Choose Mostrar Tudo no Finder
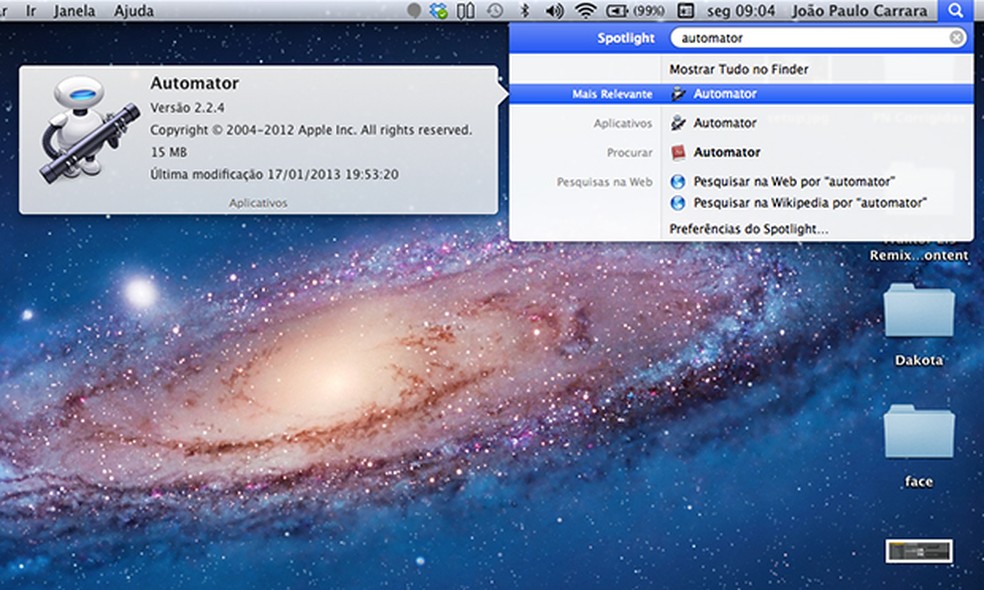Screen dimensions: 984x590 pos(739,69)
